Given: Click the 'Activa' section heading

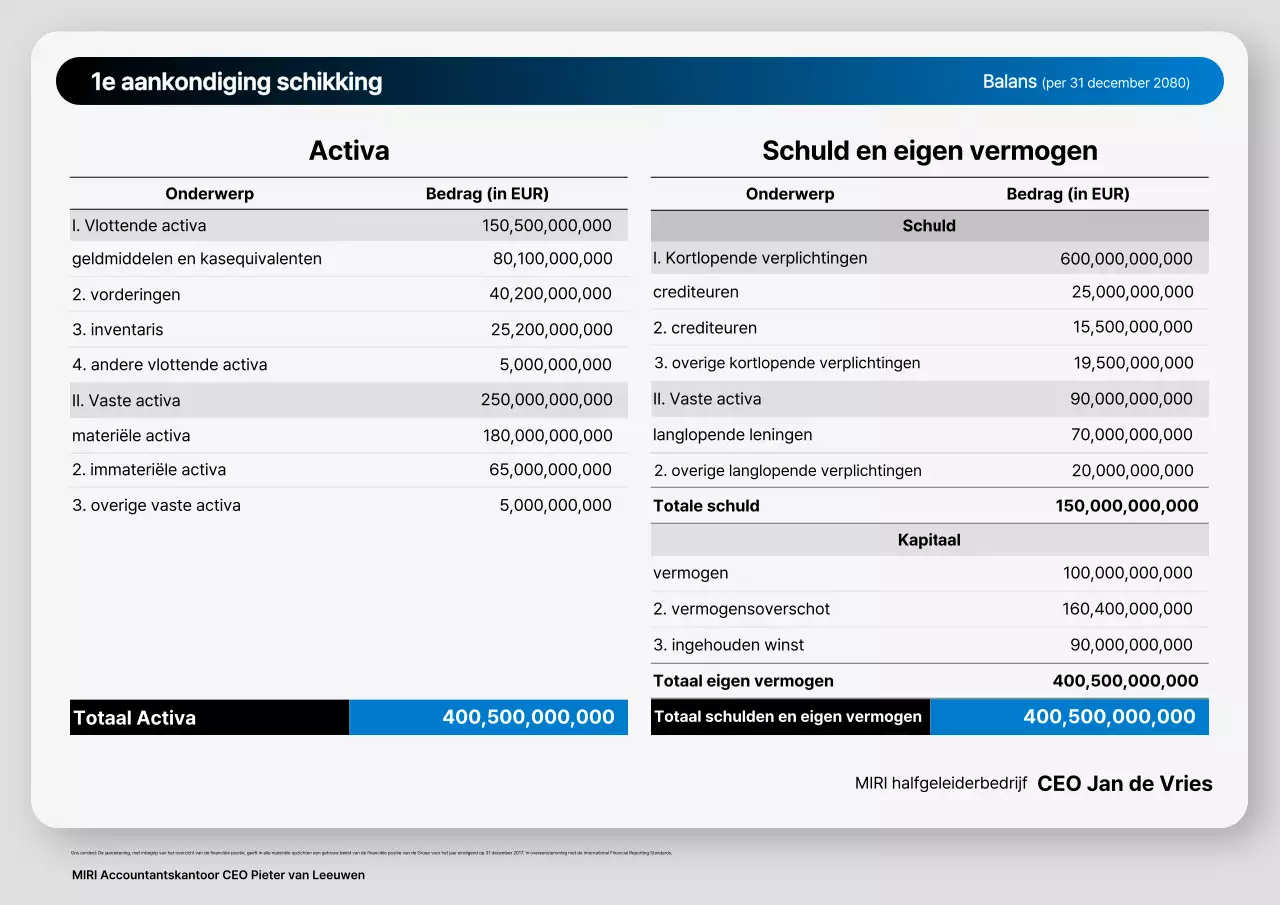Looking at the screenshot, I should coord(348,150).
